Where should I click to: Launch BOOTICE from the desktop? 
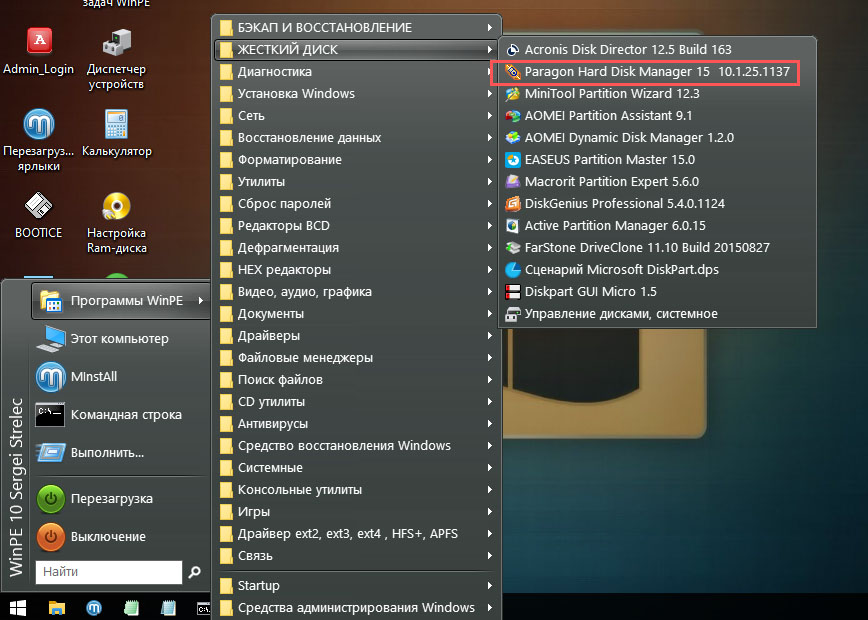pyautogui.click(x=39, y=215)
